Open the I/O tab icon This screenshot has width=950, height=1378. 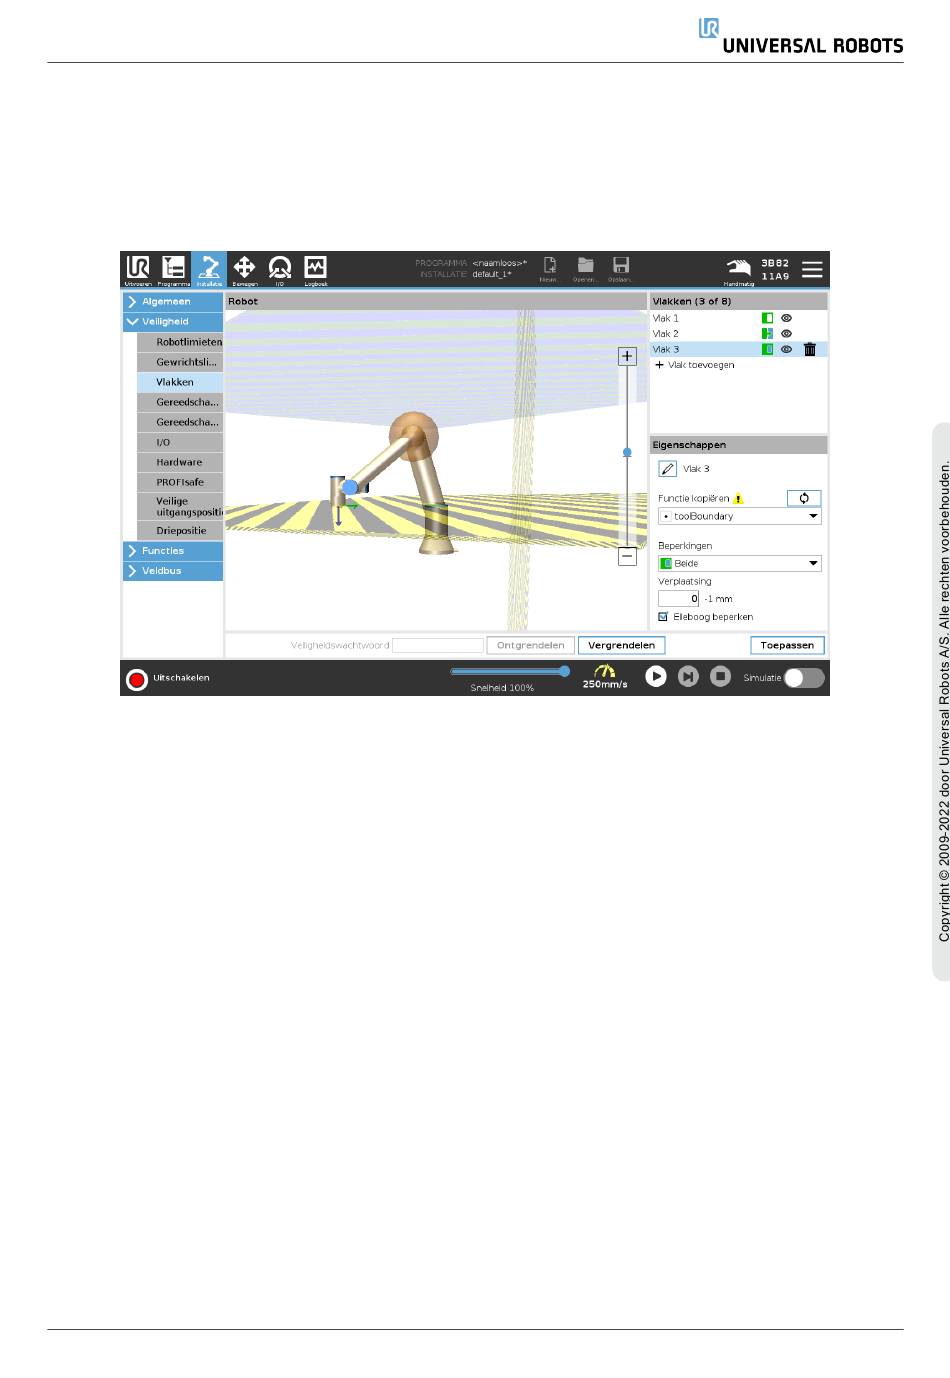280,269
